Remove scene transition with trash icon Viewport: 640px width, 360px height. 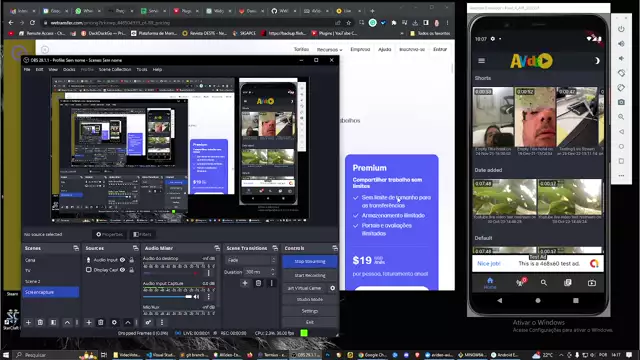point(258,283)
